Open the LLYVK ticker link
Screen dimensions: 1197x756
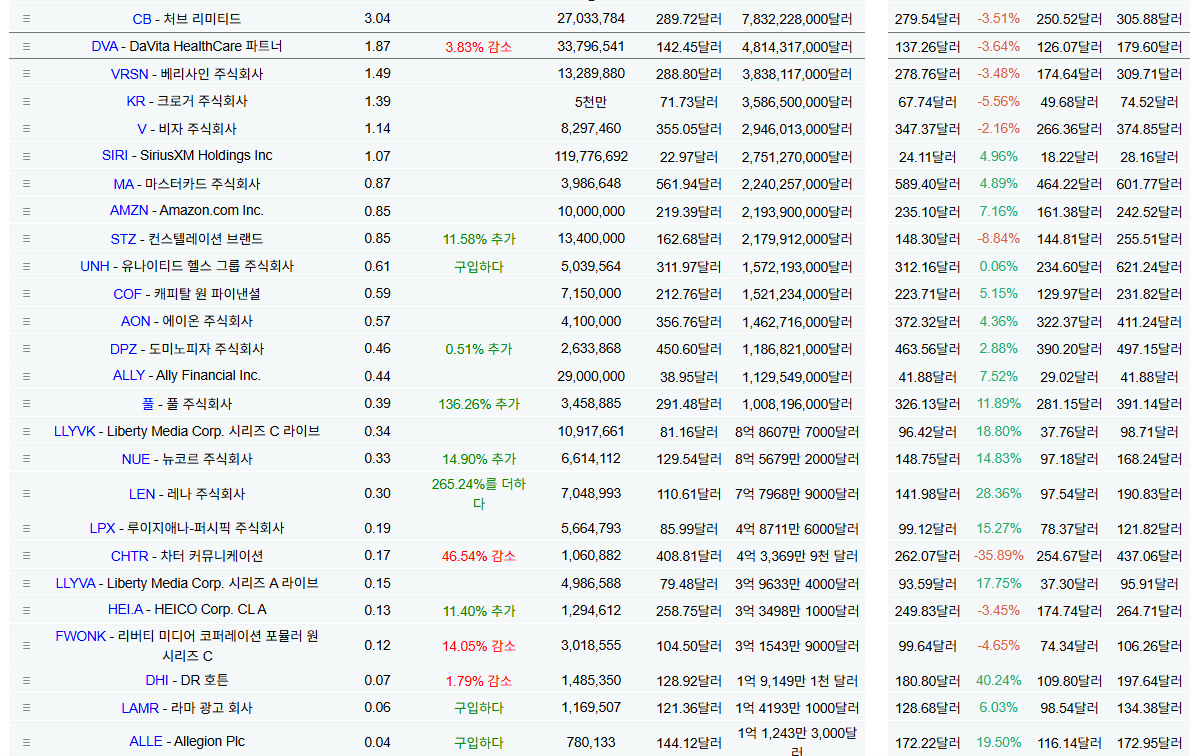tap(75, 431)
